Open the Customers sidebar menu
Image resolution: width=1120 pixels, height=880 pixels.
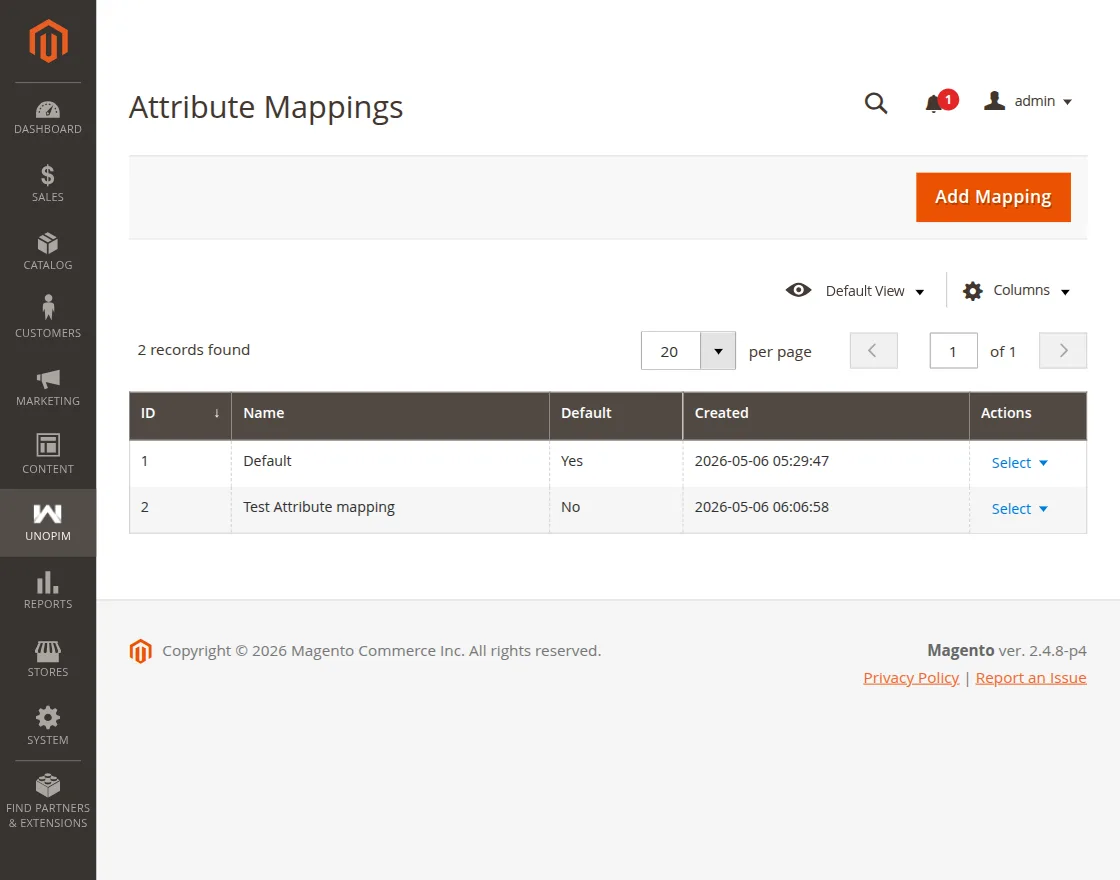pyautogui.click(x=48, y=319)
